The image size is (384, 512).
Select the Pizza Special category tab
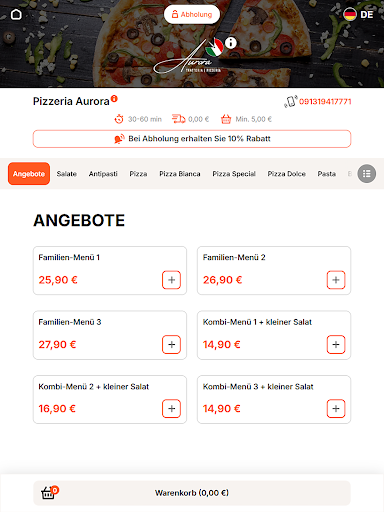pyautogui.click(x=234, y=174)
